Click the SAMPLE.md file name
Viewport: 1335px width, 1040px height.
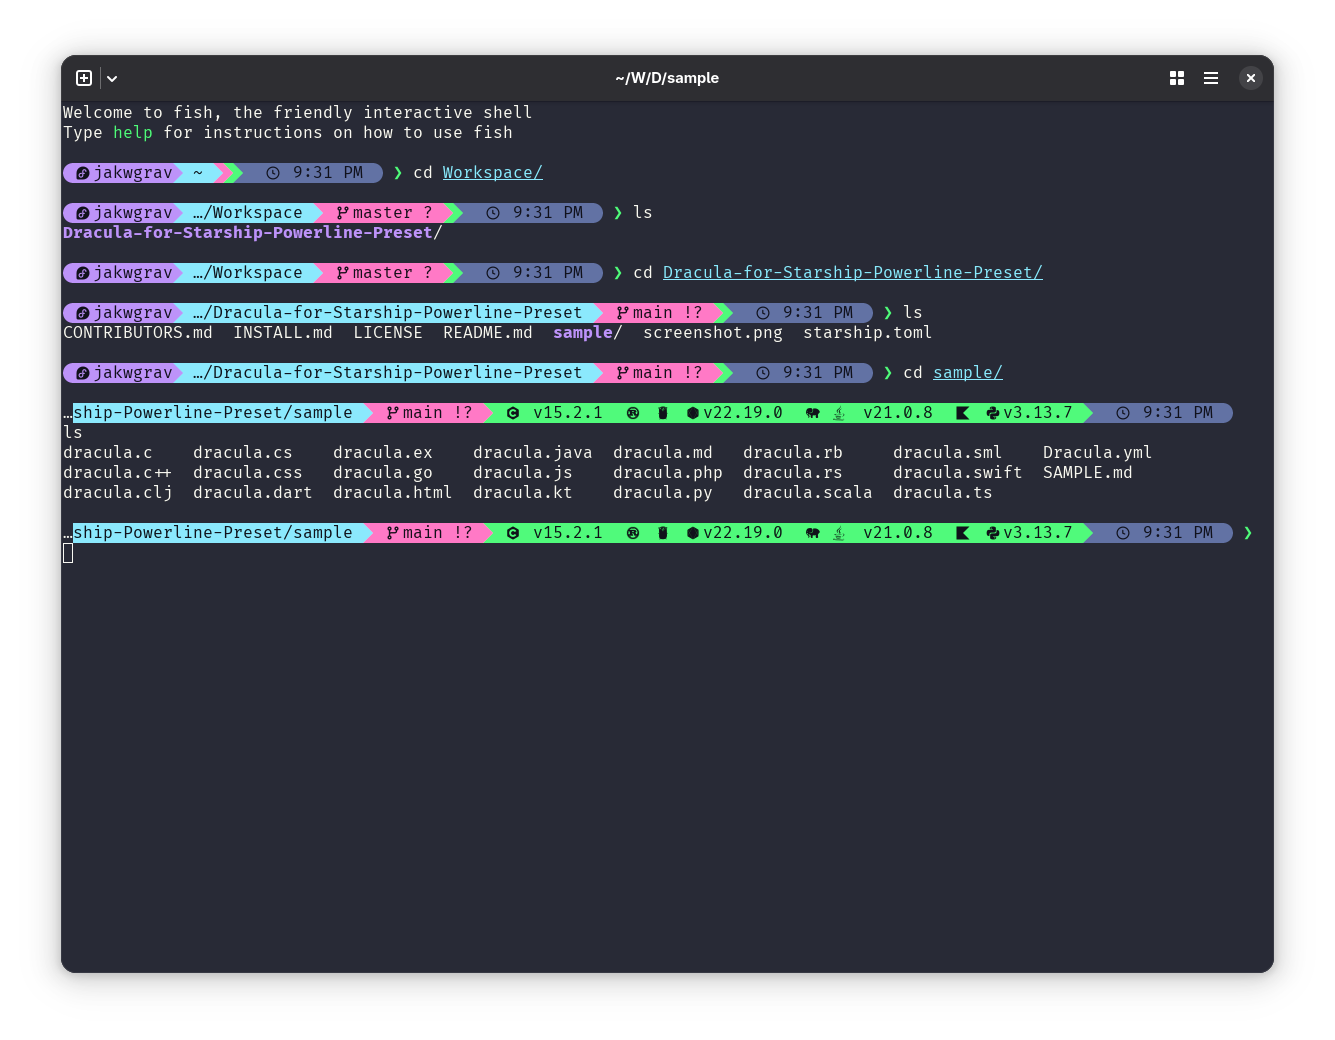tap(1088, 473)
